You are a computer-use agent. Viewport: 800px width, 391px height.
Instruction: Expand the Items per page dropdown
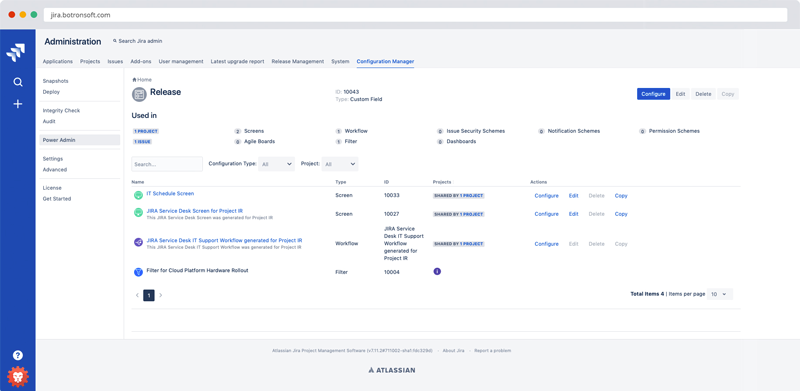pyautogui.click(x=720, y=294)
